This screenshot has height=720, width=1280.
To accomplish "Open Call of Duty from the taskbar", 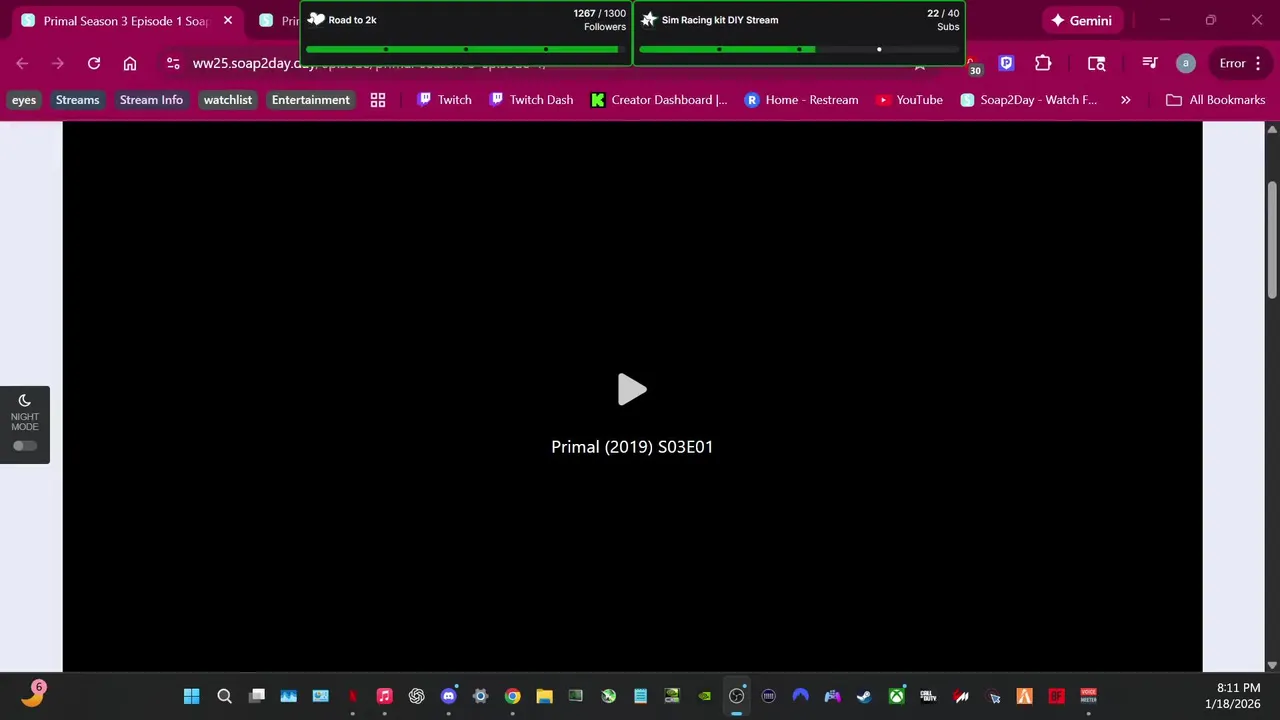I will (x=928, y=696).
